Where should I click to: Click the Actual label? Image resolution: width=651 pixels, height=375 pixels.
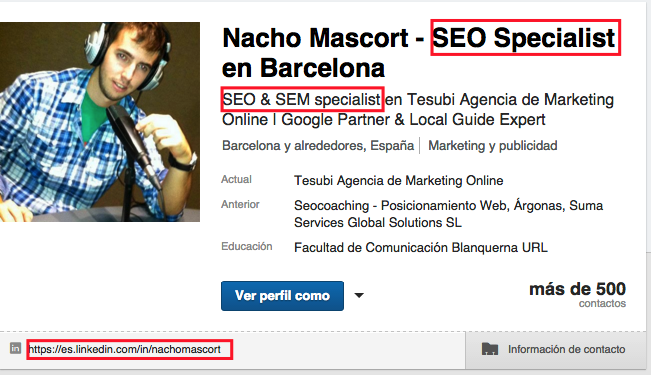pyautogui.click(x=236, y=179)
